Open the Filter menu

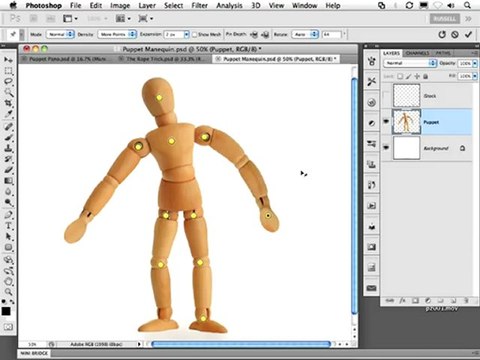point(199,6)
